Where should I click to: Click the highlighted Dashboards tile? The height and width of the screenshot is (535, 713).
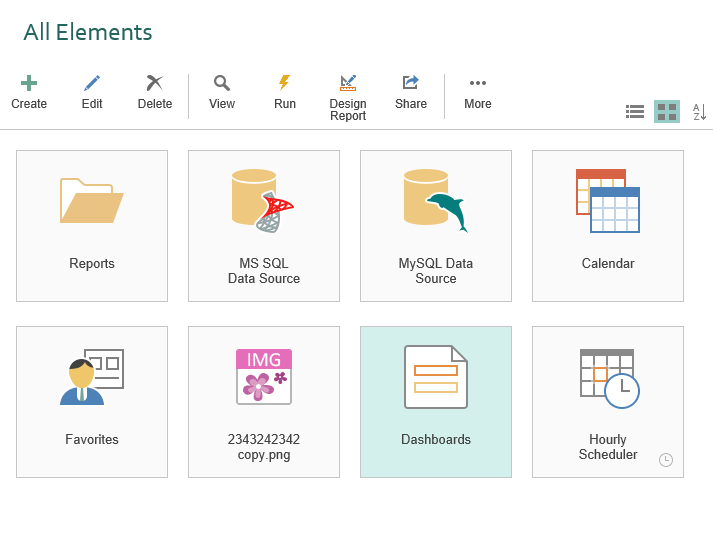436,402
